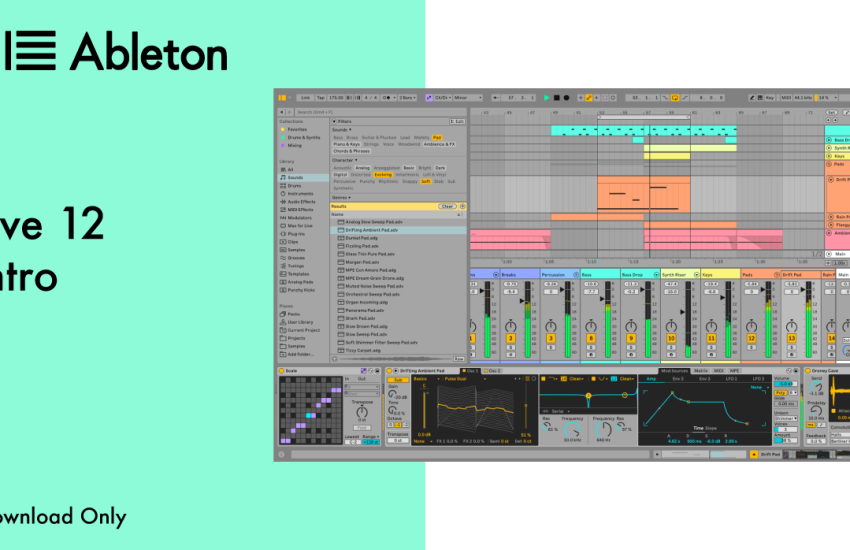Image resolution: width=850 pixels, height=550 pixels.
Task: Switch to the Osc 2 tab
Action: pyautogui.click(x=493, y=371)
